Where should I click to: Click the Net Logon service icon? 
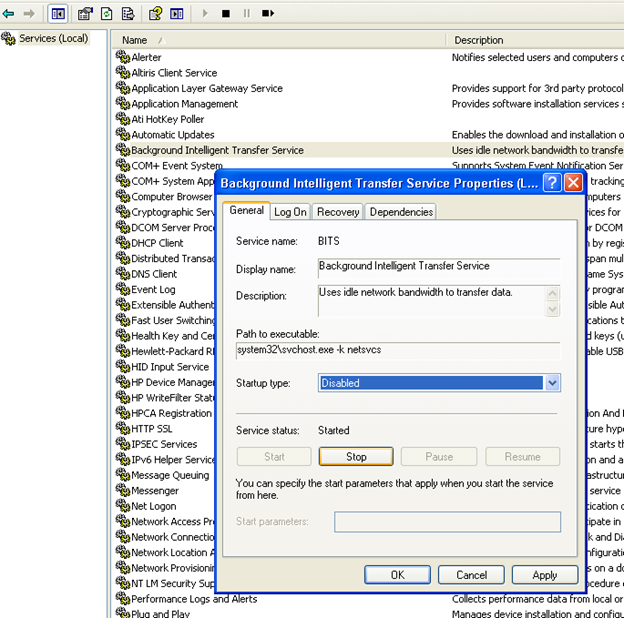(123, 505)
